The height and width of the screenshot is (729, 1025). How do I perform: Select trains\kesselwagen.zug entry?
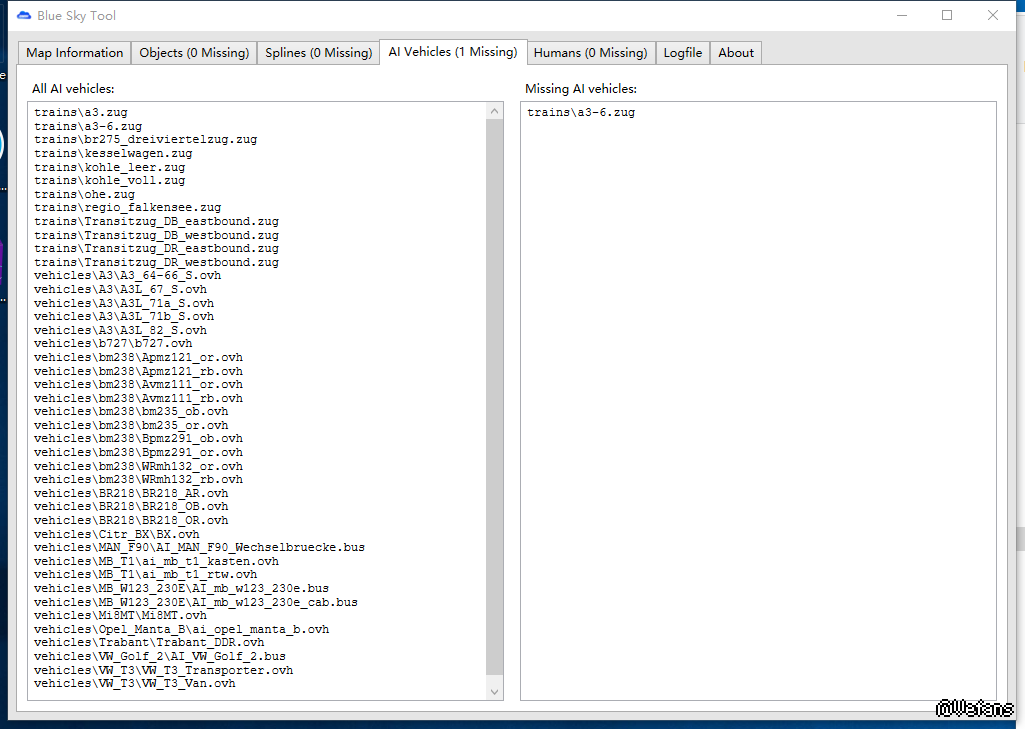pos(113,154)
